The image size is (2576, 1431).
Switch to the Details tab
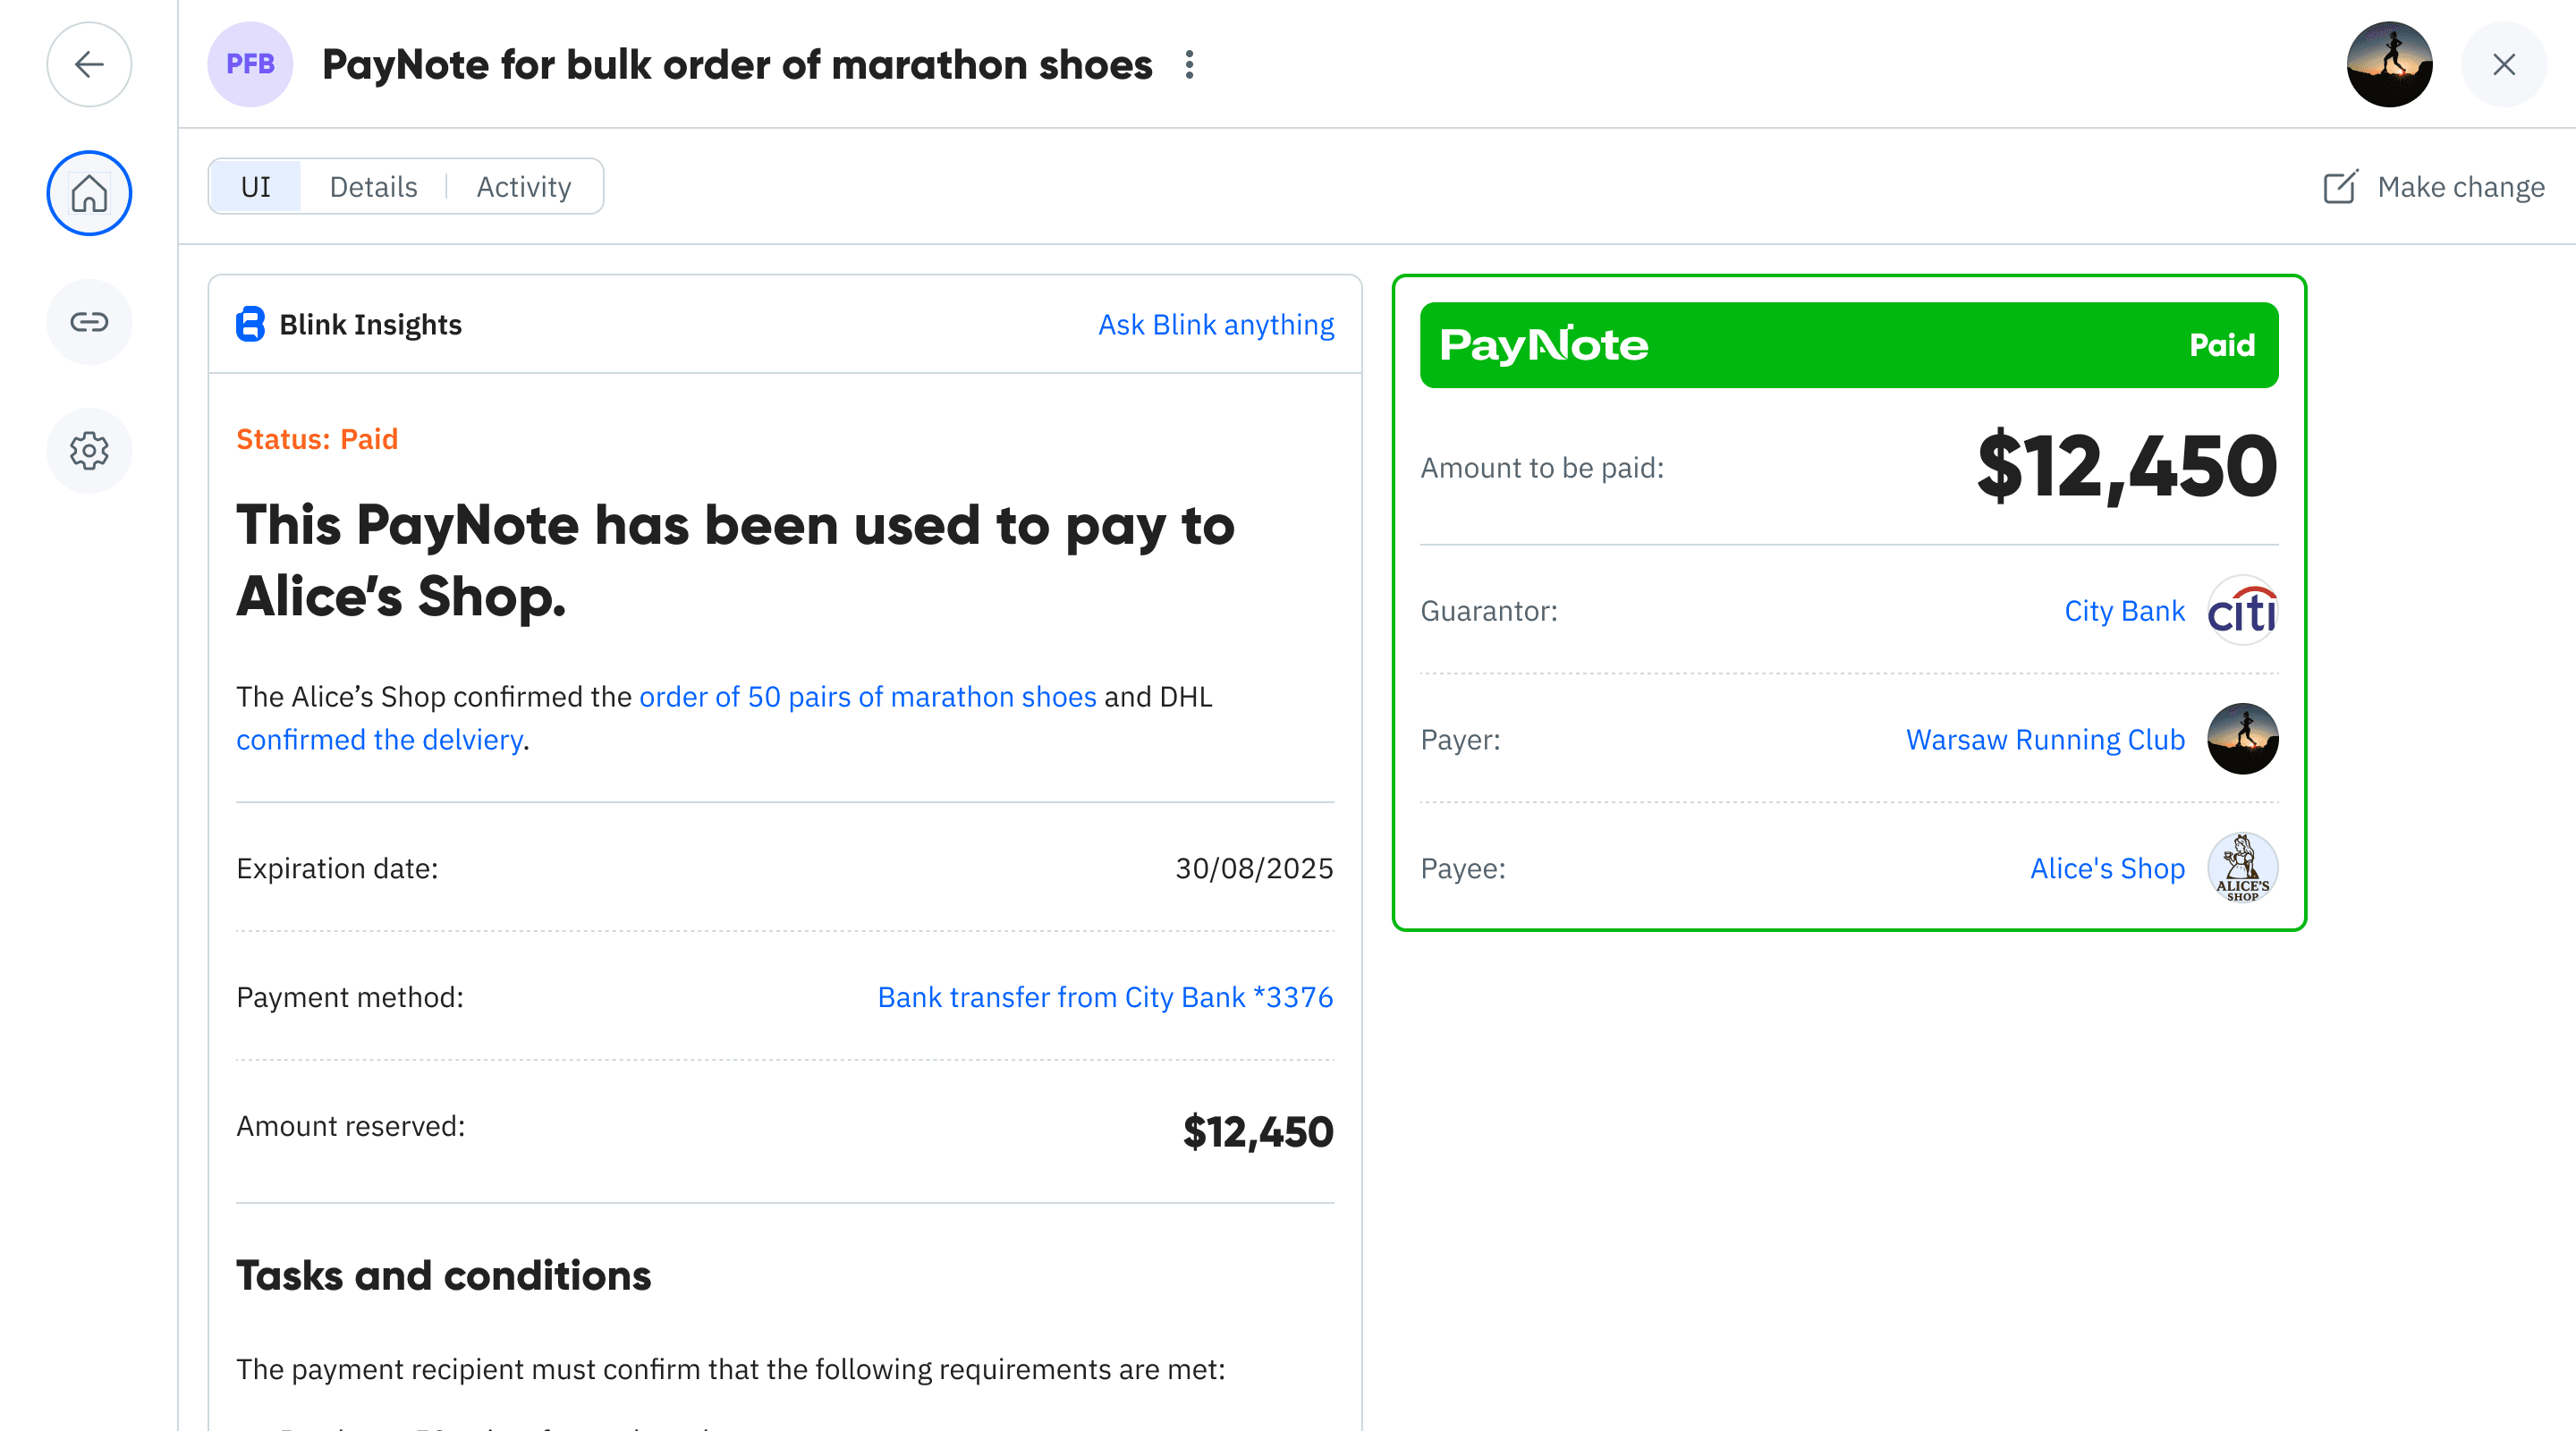click(373, 186)
